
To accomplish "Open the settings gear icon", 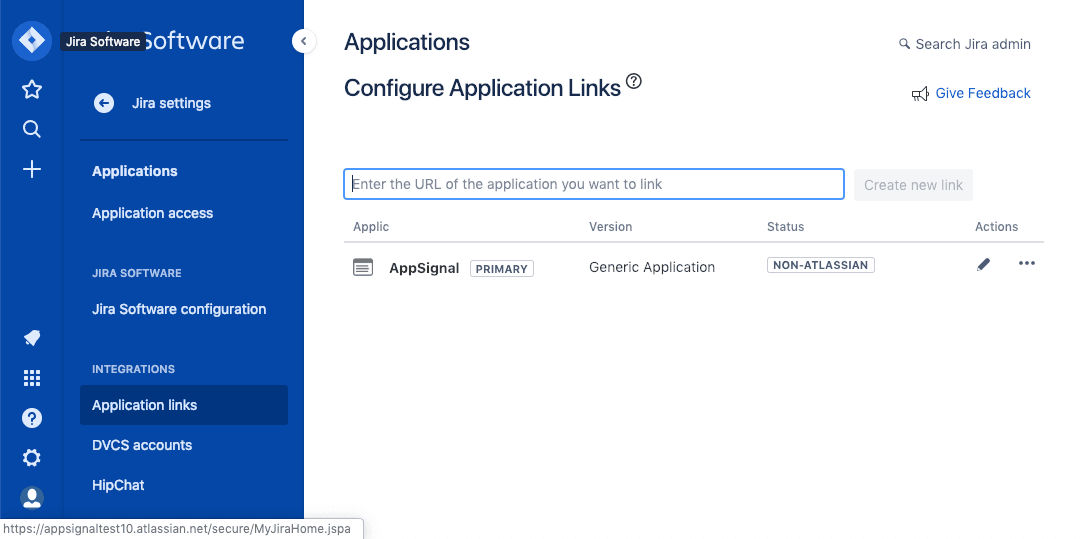I will point(32,458).
